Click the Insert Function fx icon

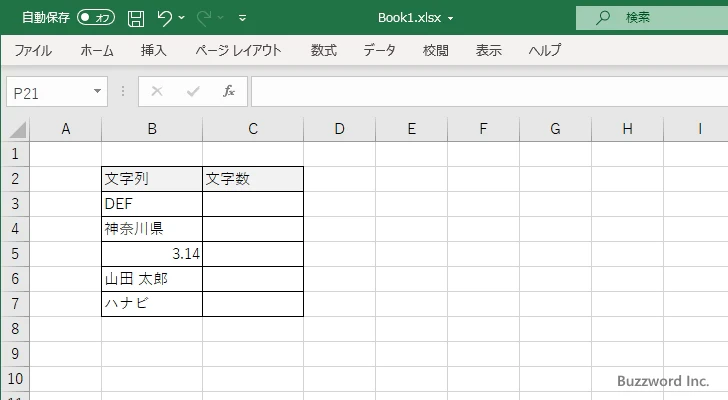229,91
